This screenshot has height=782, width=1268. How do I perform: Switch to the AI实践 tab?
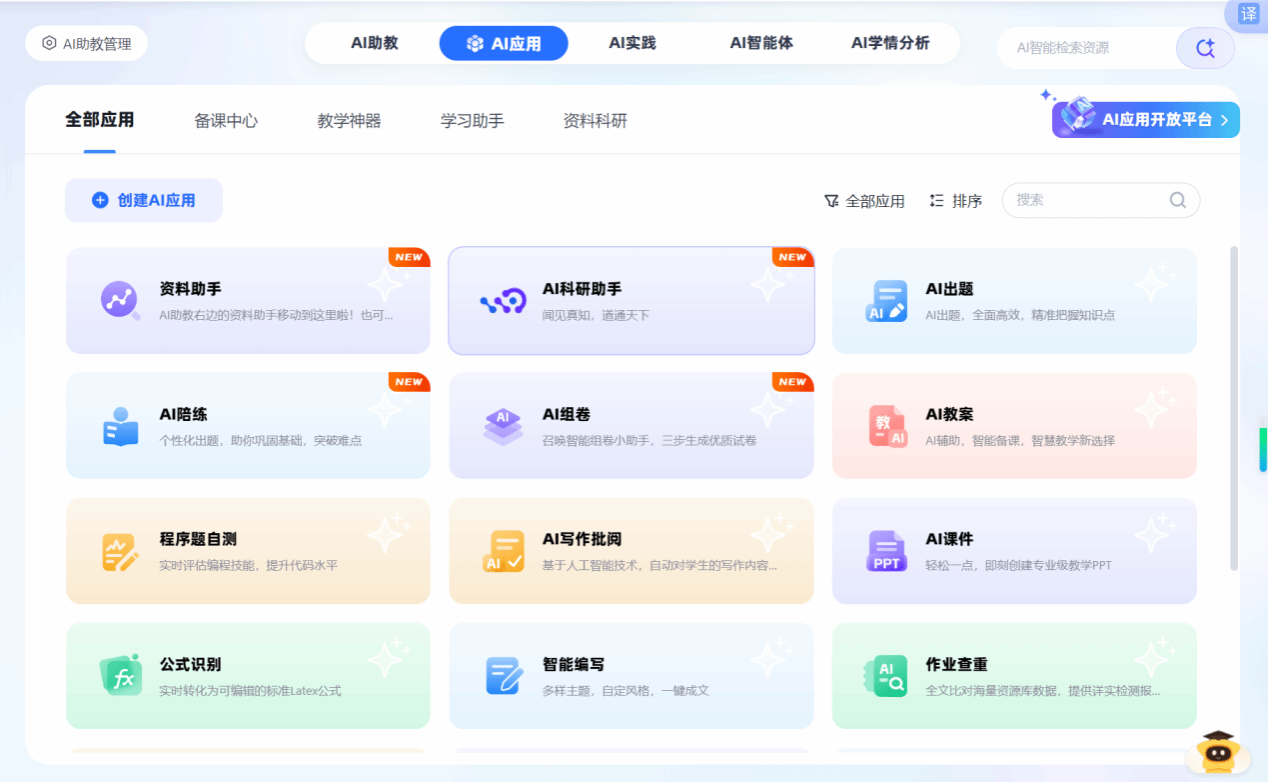tap(632, 43)
